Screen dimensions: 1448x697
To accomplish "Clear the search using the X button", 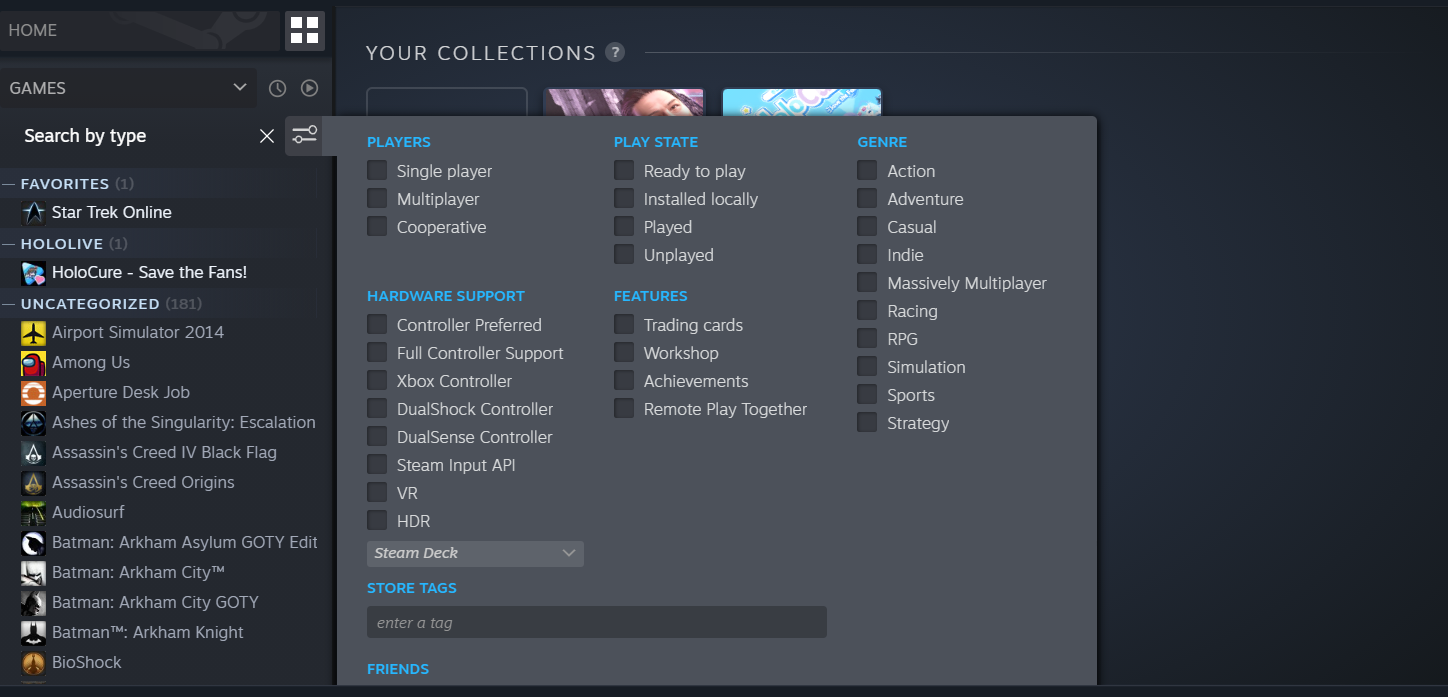I will [266, 135].
